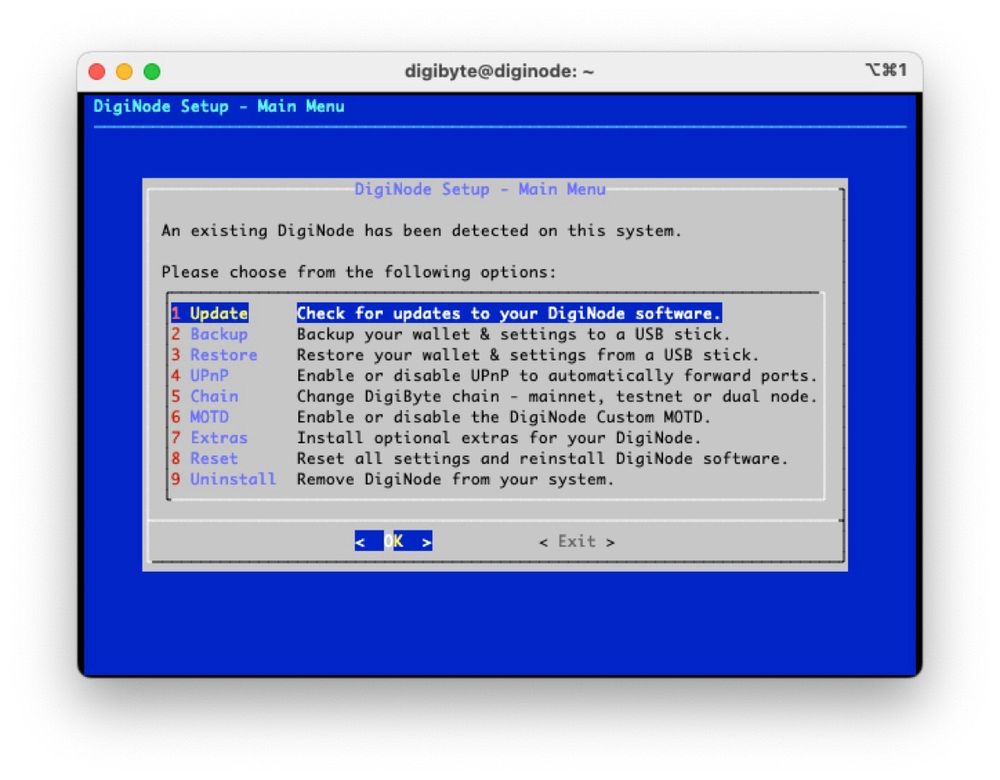
Task: Select the Reset menu option
Action: click(x=205, y=459)
